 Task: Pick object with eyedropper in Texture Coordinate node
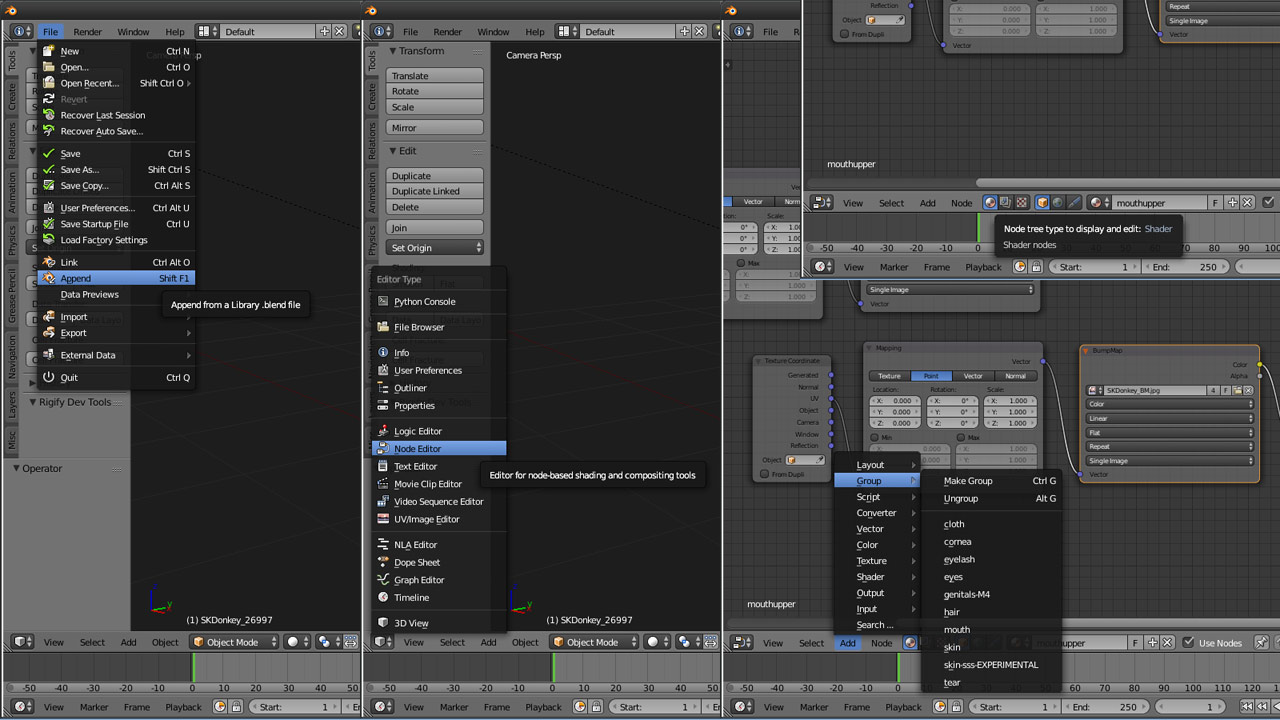[x=820, y=460]
